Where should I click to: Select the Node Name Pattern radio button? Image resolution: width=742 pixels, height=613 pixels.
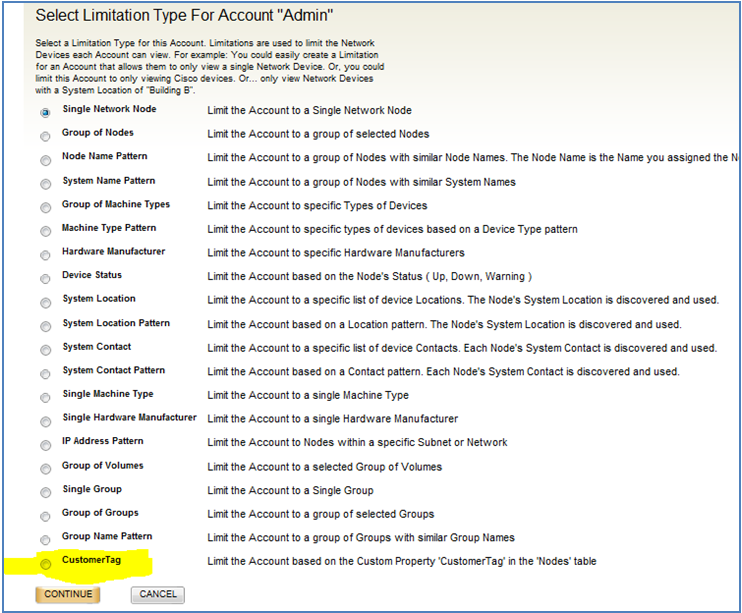tap(45, 160)
